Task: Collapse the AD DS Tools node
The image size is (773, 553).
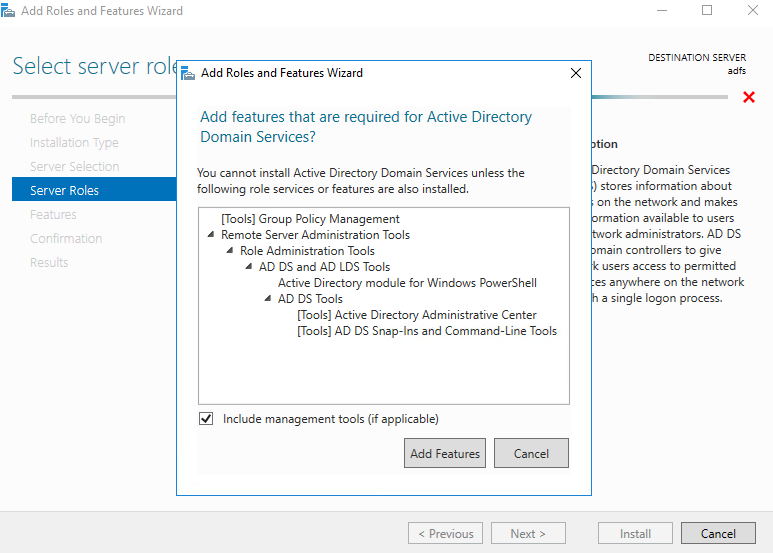Action: (268, 299)
